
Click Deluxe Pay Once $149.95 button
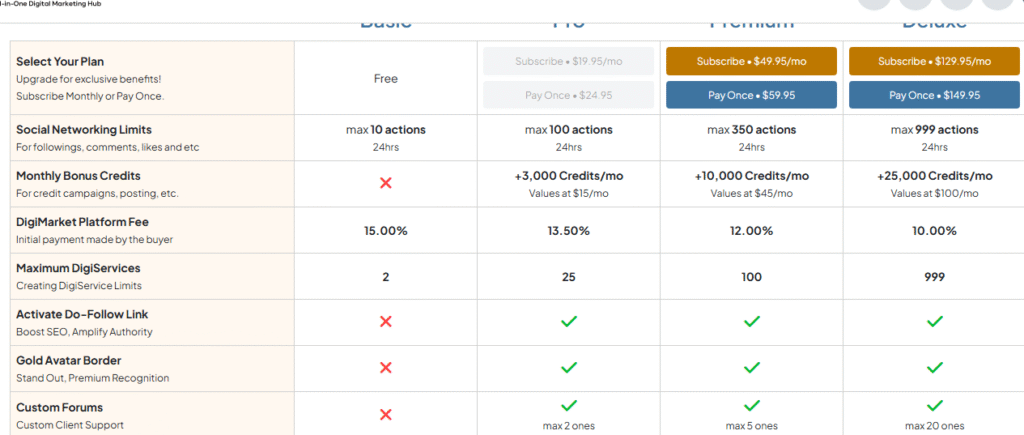pyautogui.click(x=934, y=95)
